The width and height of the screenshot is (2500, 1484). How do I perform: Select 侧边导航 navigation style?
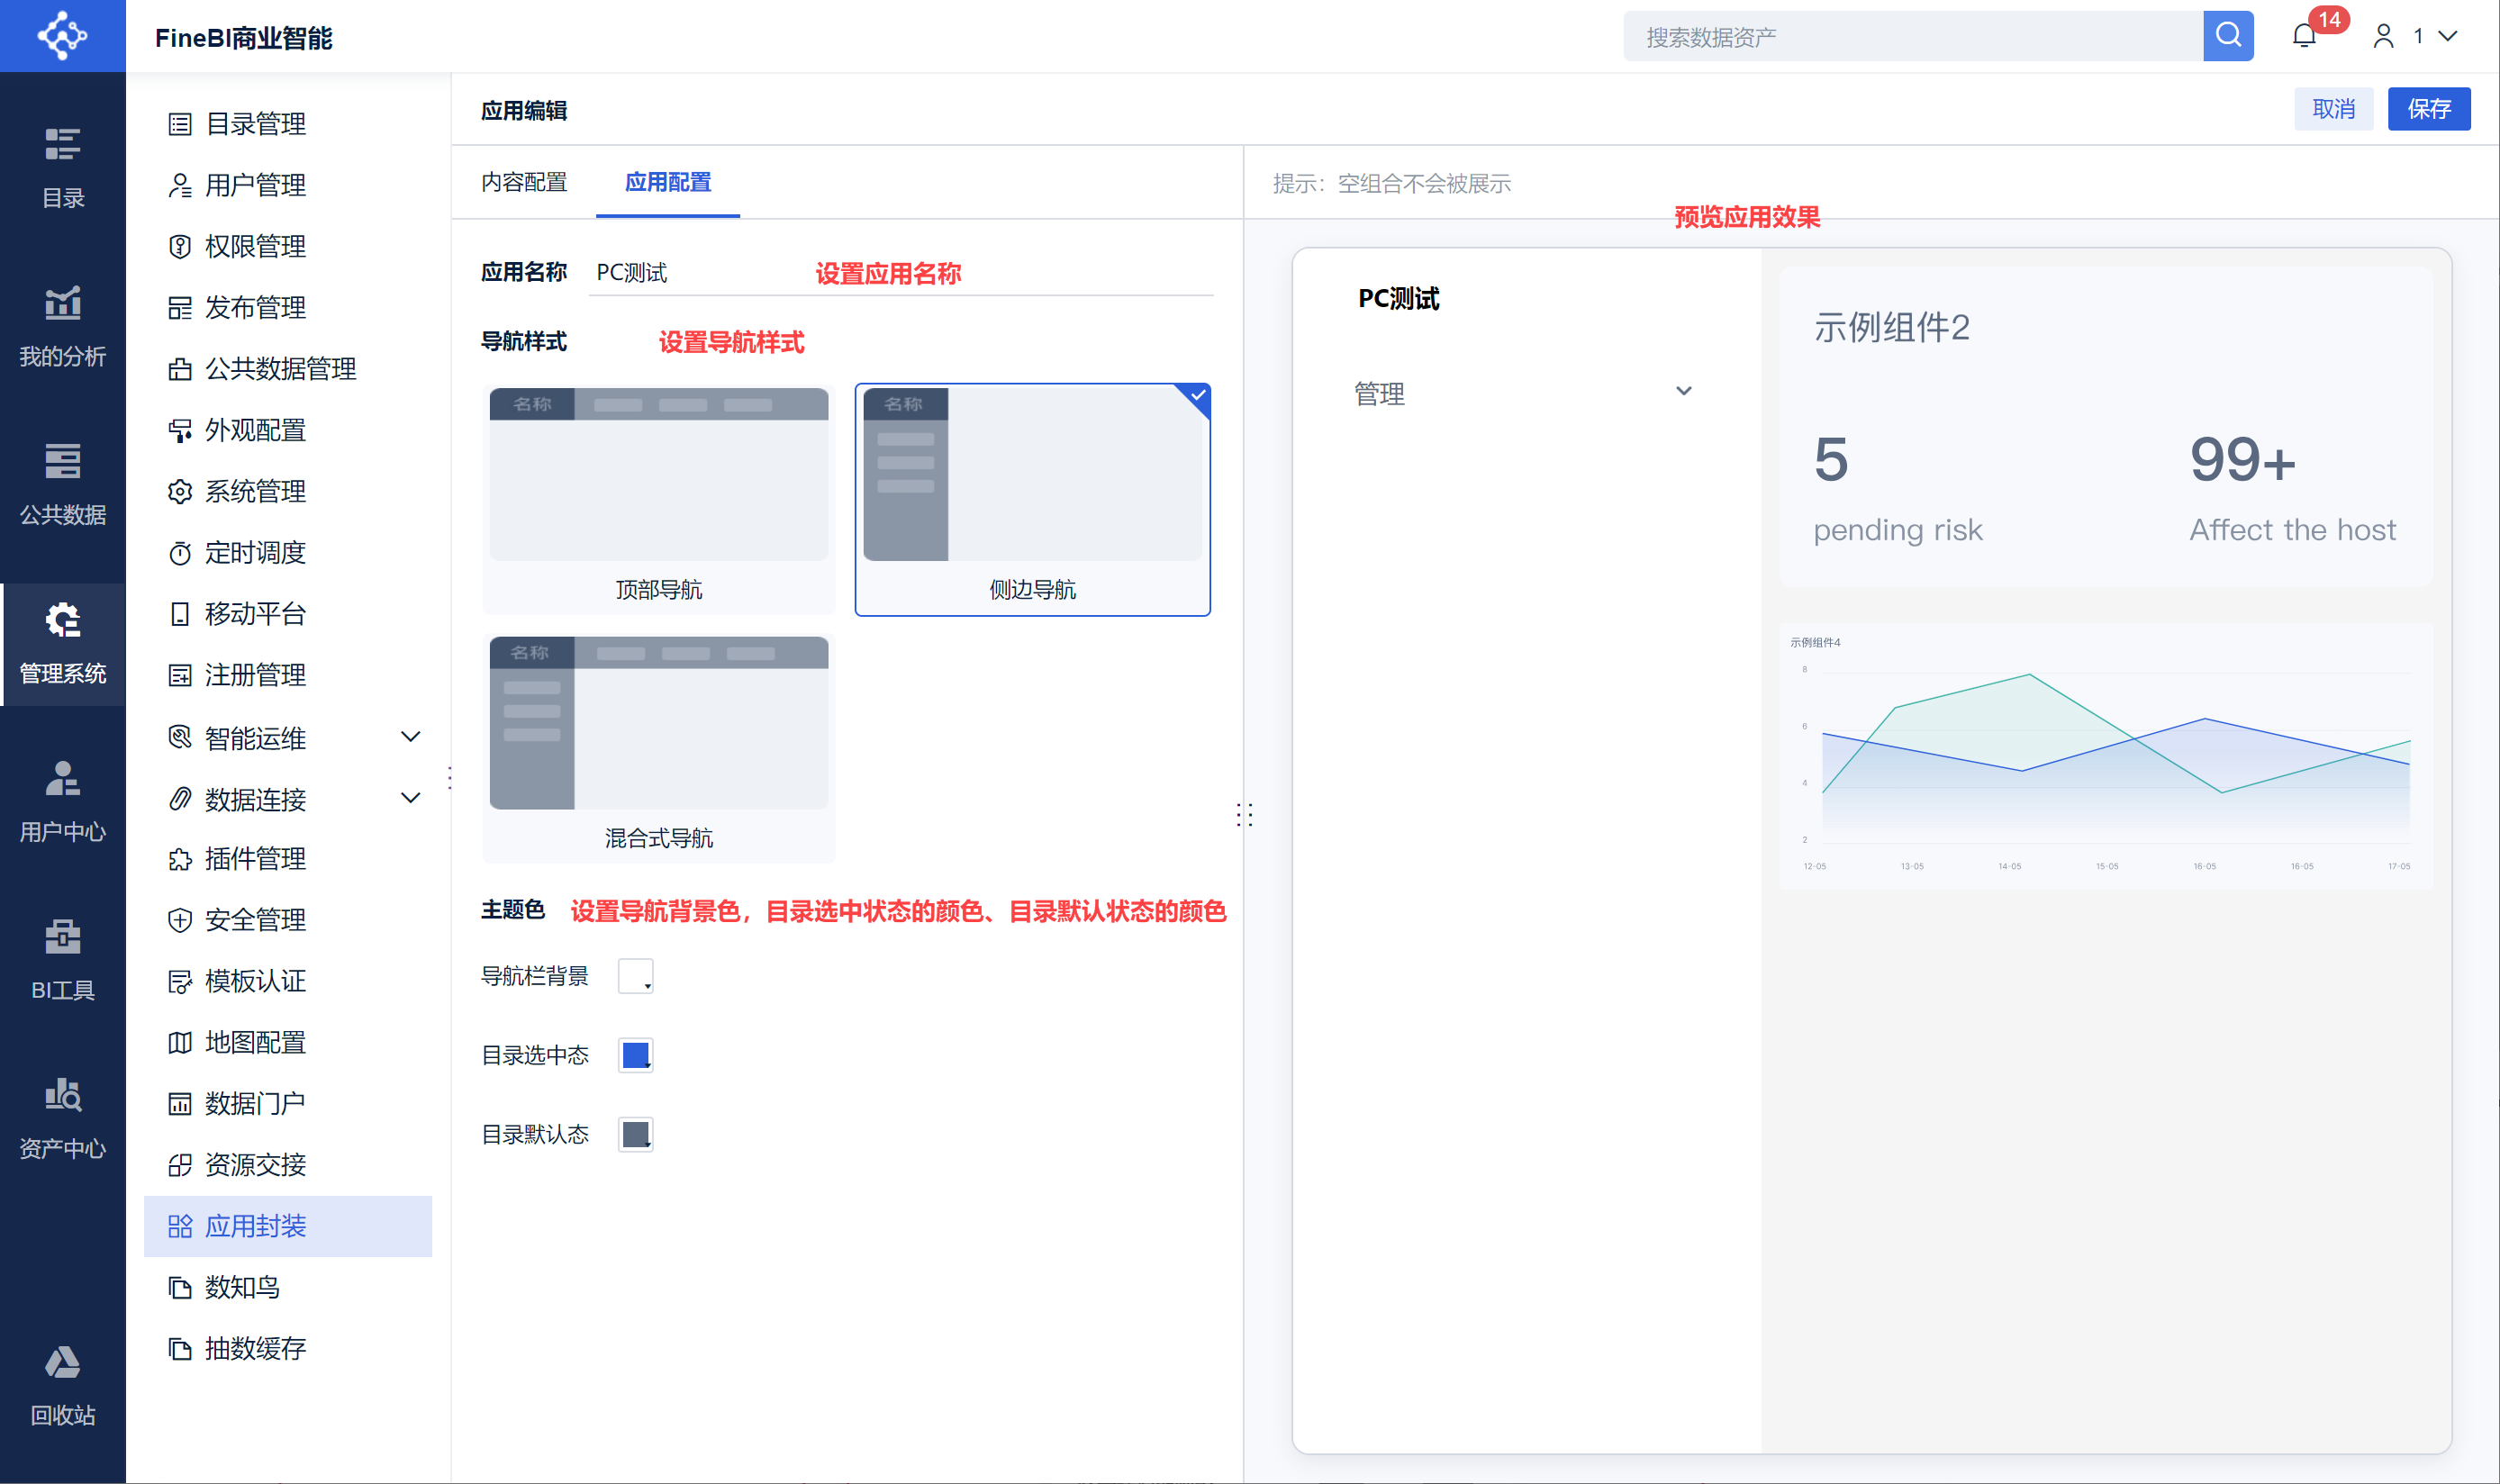1032,498
